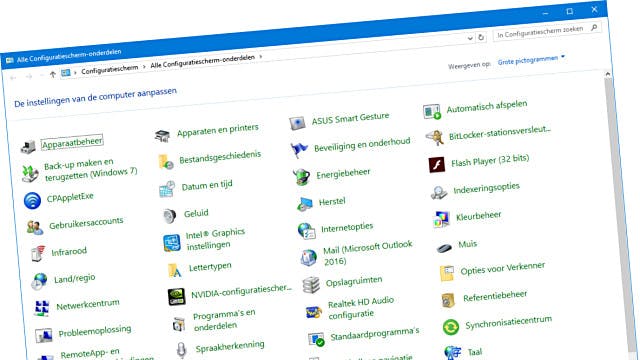Viewport: 640px width, 360px height.
Task: Open the Spraakherkenning microphone icon
Action: 182,350
